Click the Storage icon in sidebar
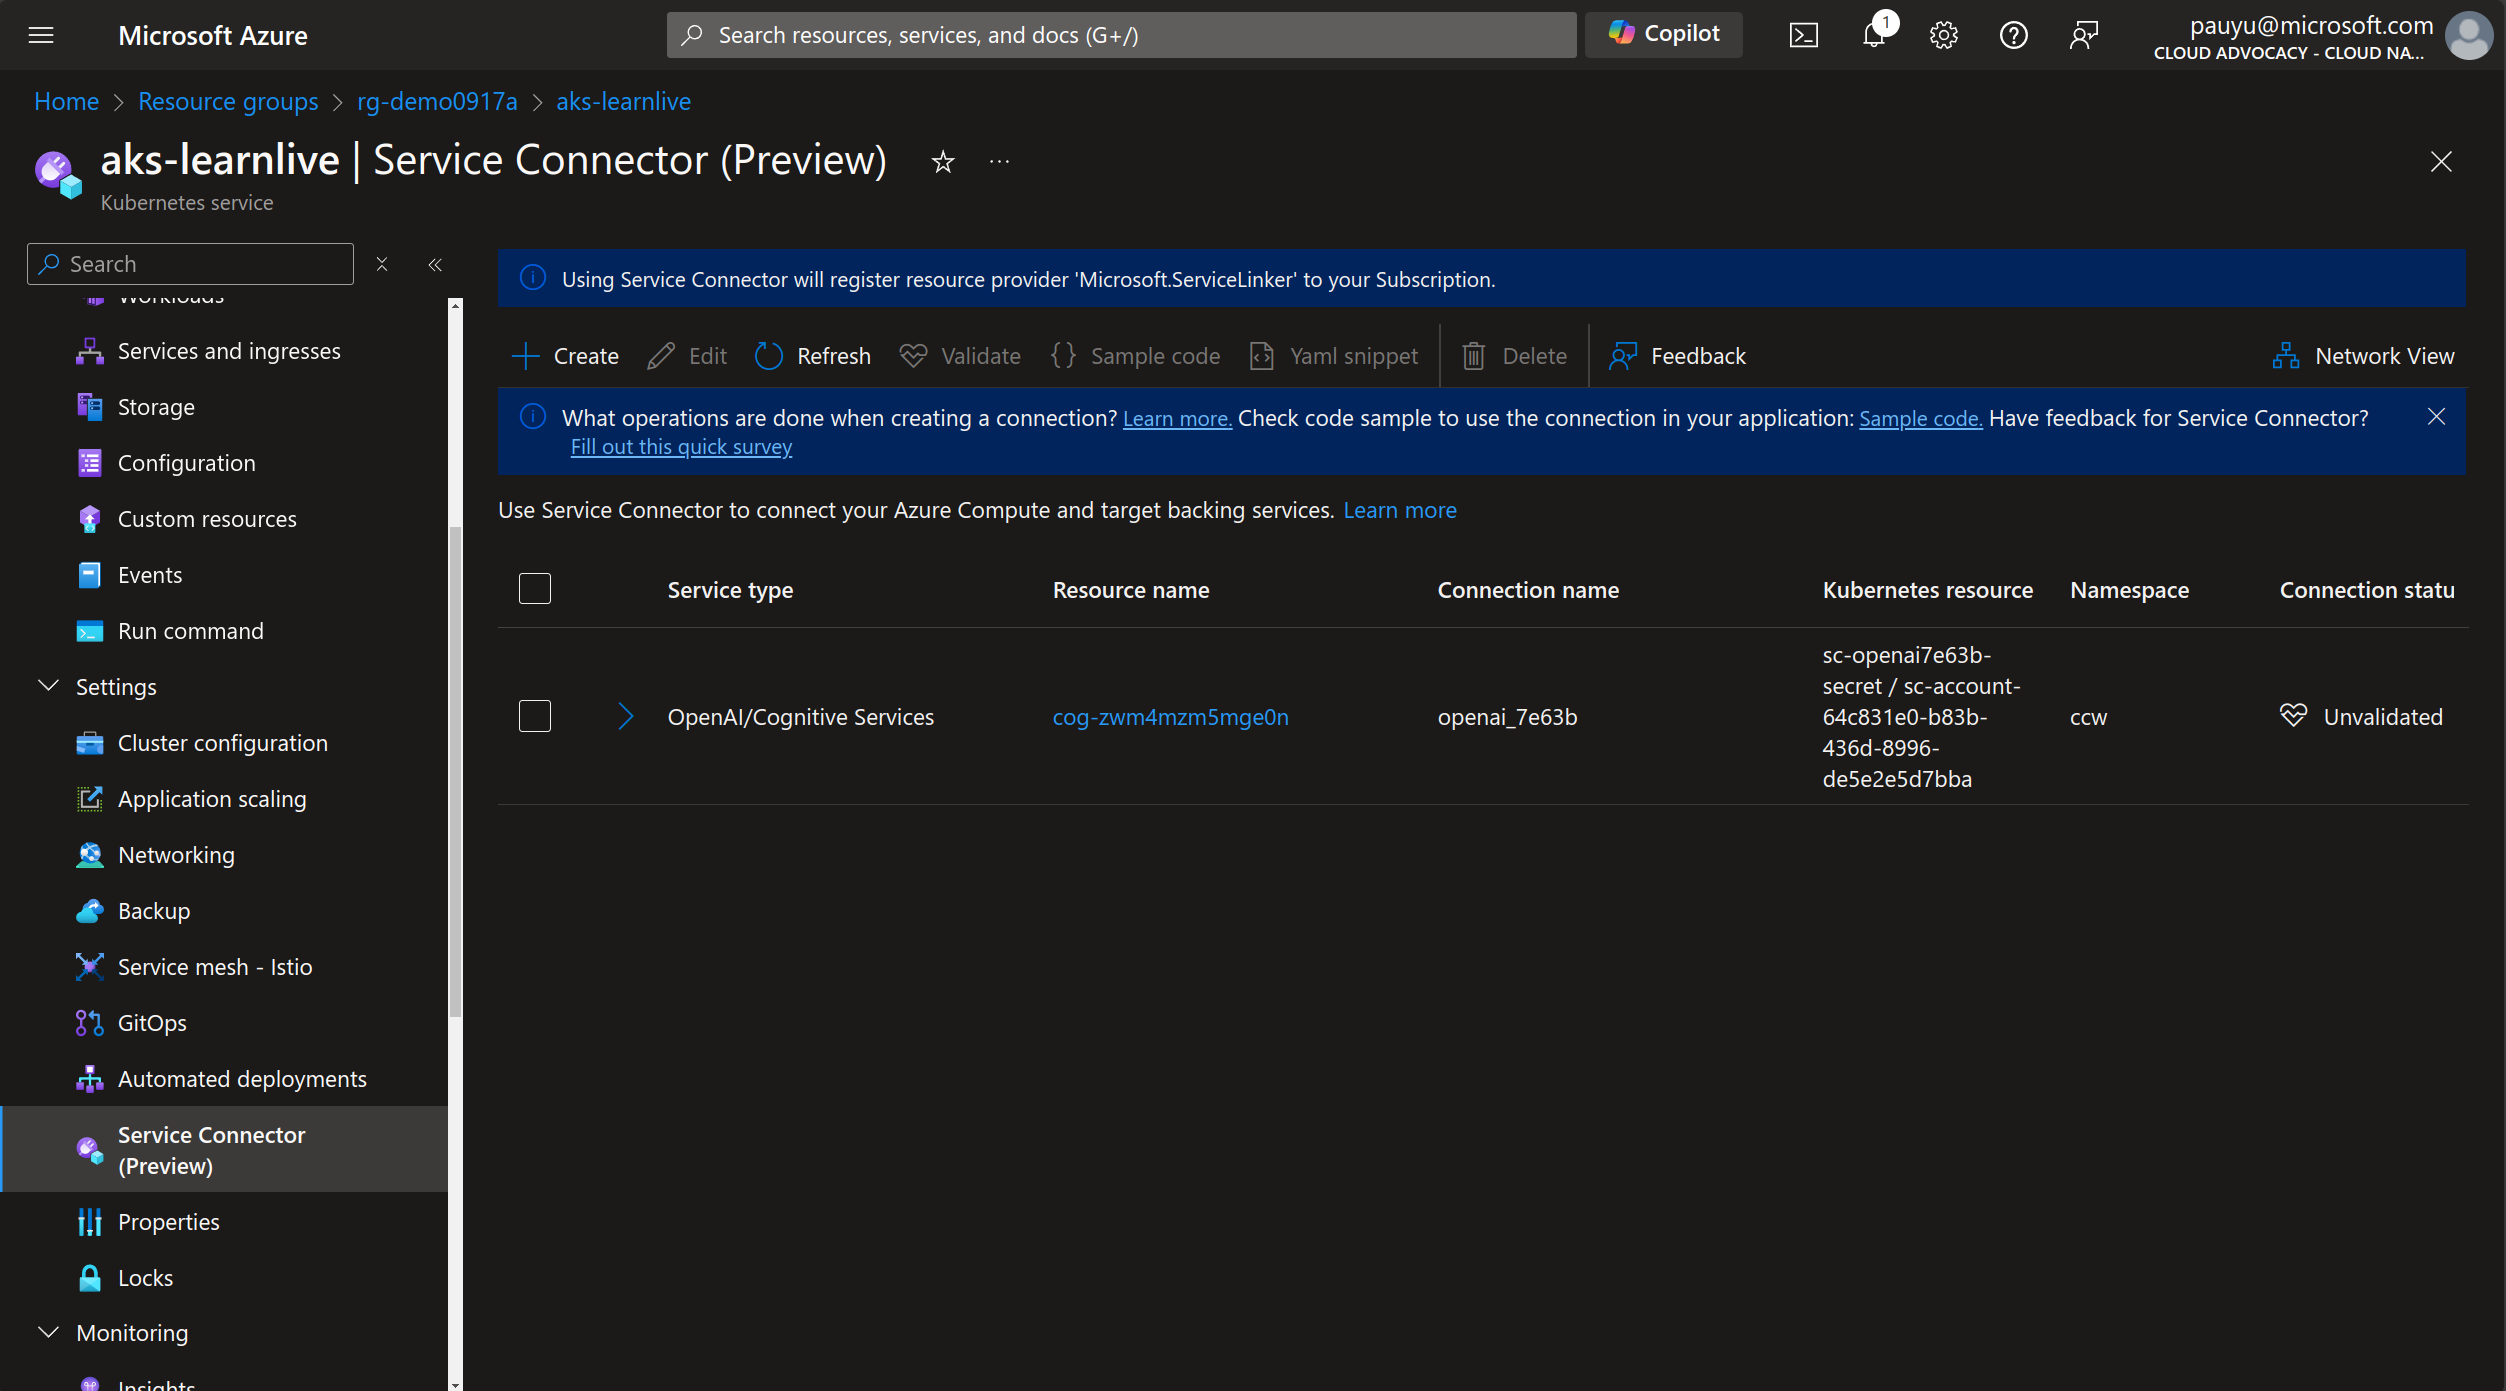 (90, 407)
